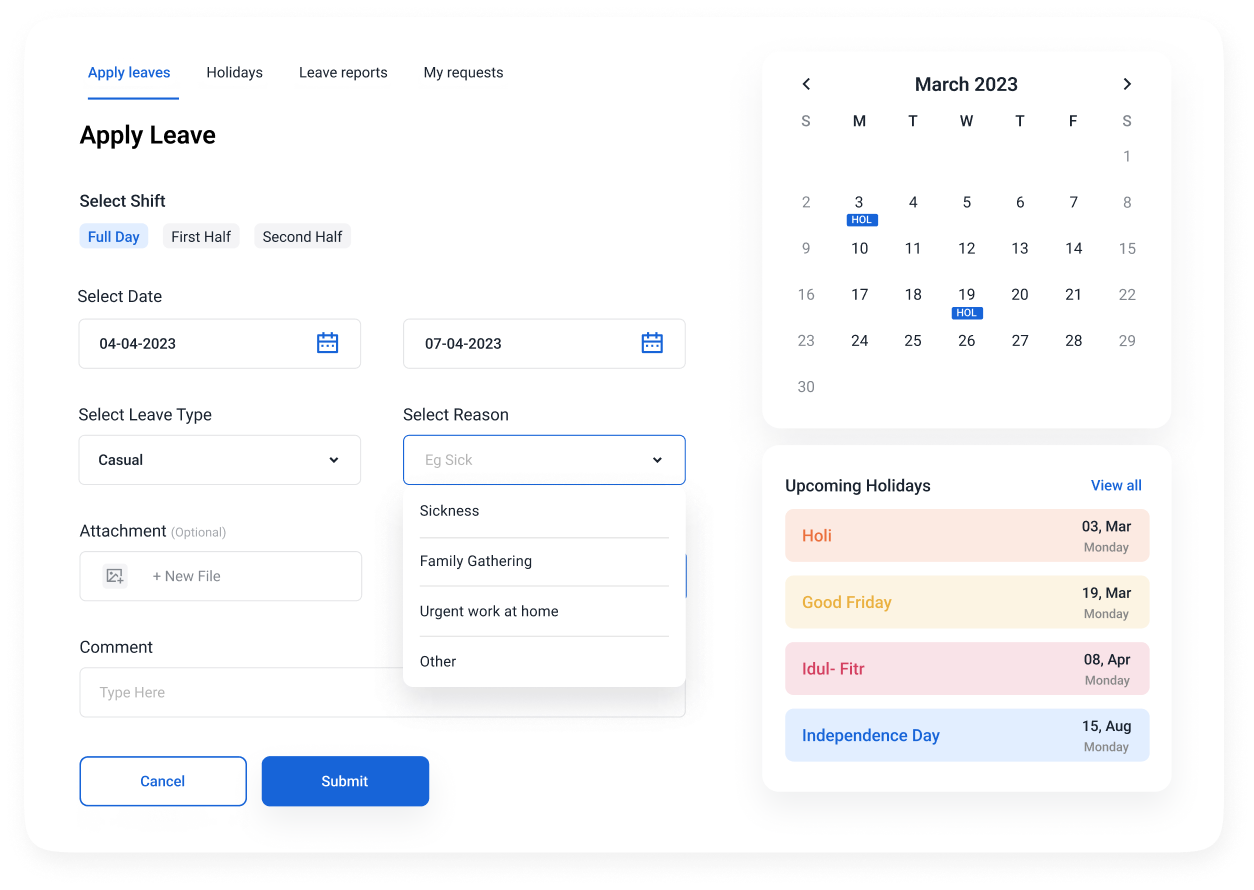Viewport: 1254px width, 890px height.
Task: Go to previous month in calendar
Action: 806,84
